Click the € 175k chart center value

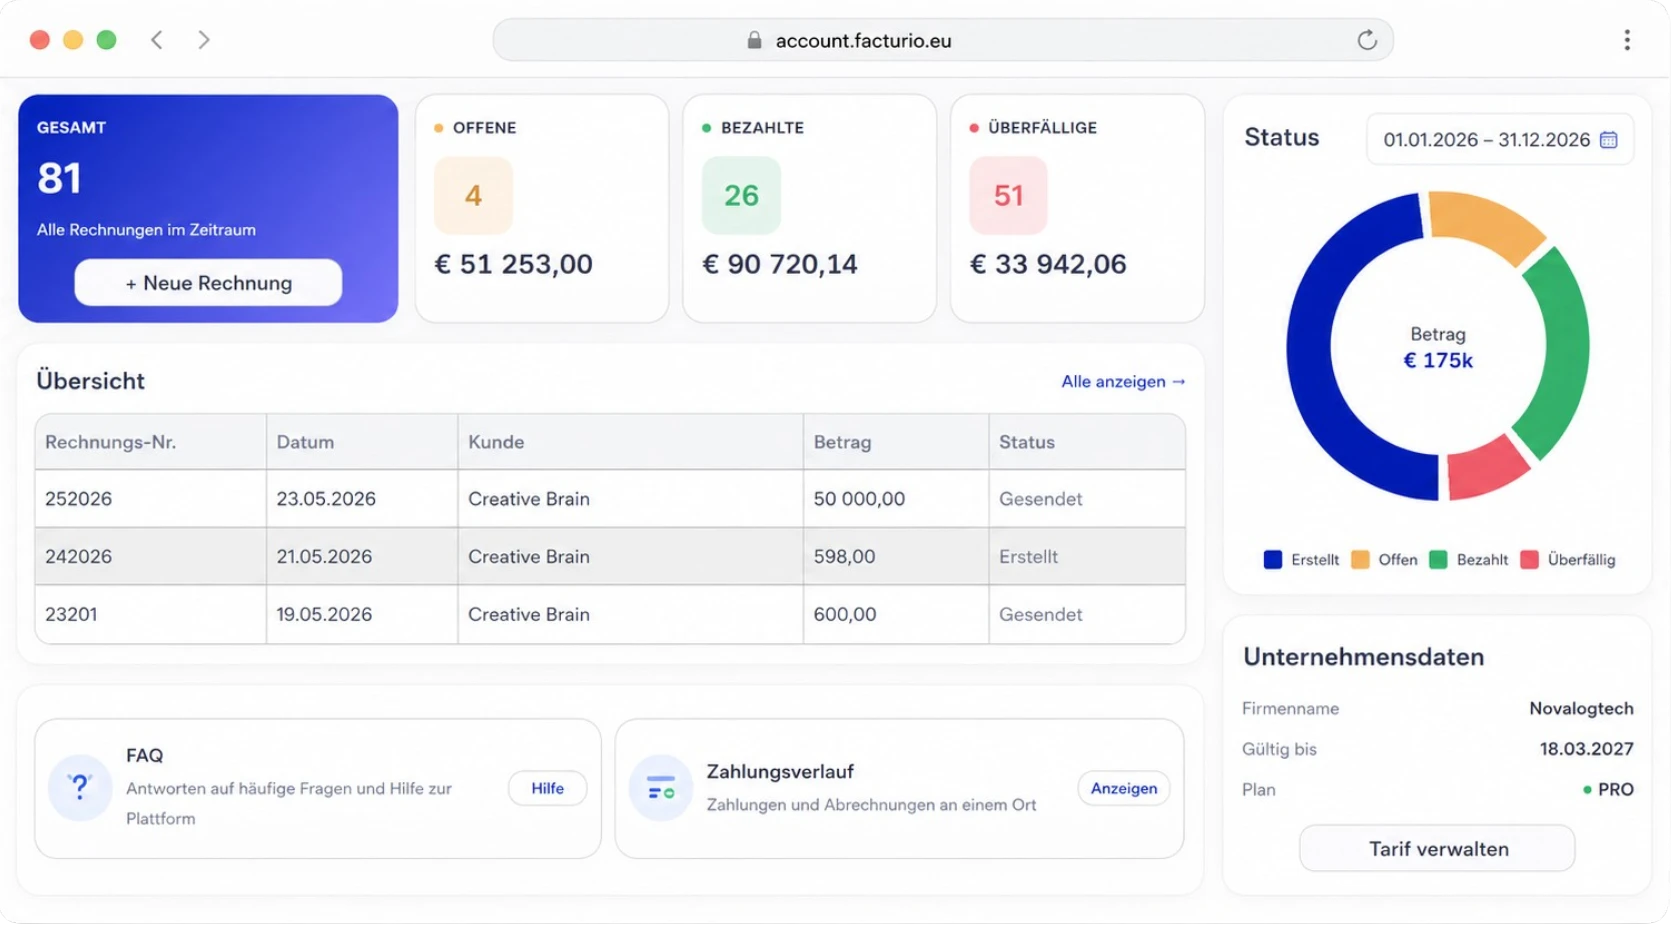click(1438, 361)
